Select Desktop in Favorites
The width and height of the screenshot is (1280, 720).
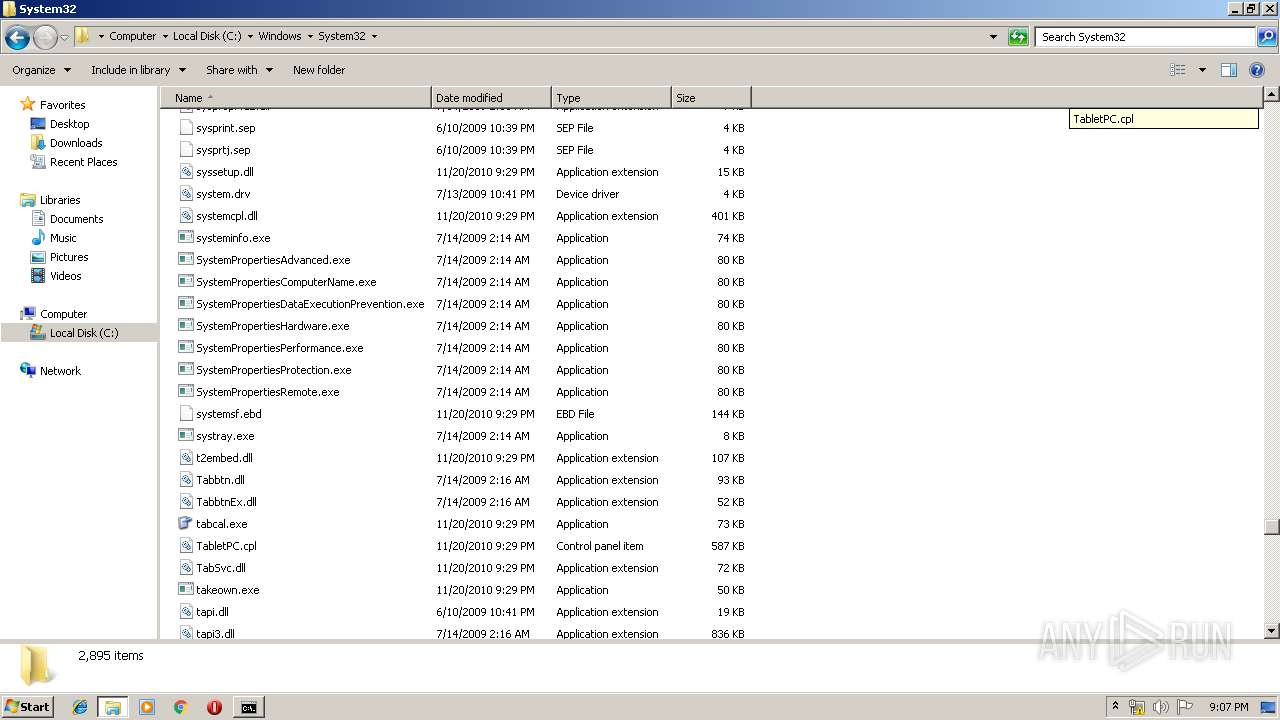(69, 124)
